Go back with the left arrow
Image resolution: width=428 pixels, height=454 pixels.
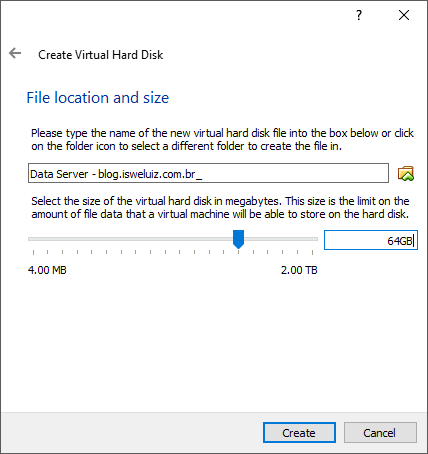pyautogui.click(x=15, y=53)
